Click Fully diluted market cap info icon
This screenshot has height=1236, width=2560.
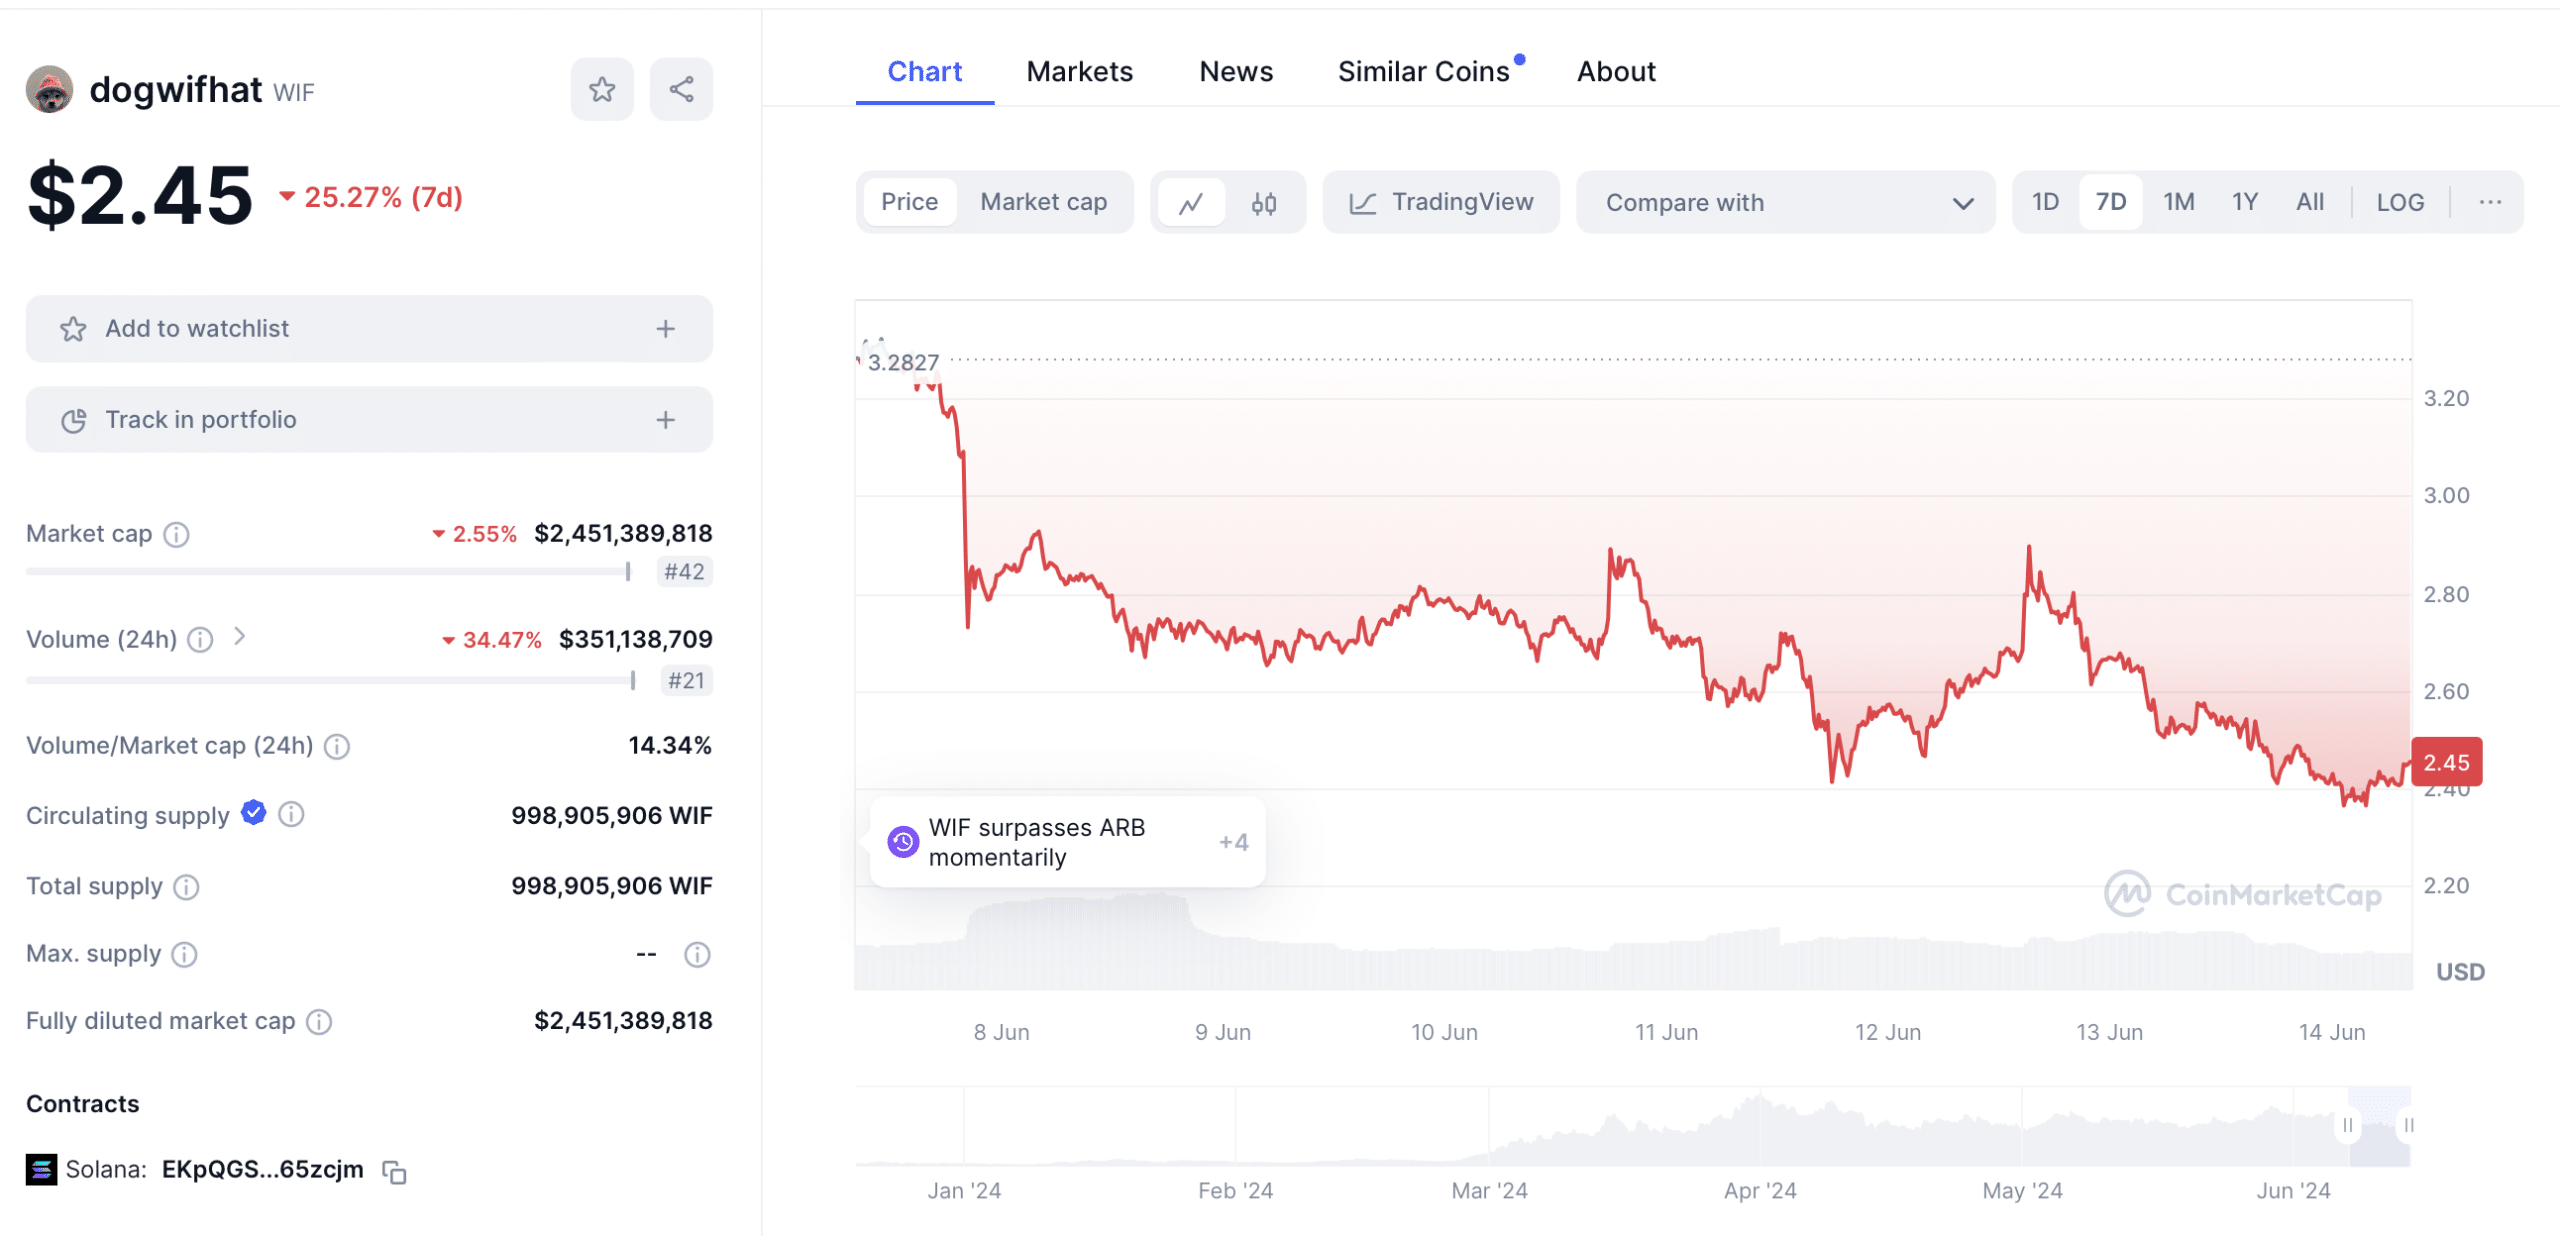pyautogui.click(x=319, y=1022)
